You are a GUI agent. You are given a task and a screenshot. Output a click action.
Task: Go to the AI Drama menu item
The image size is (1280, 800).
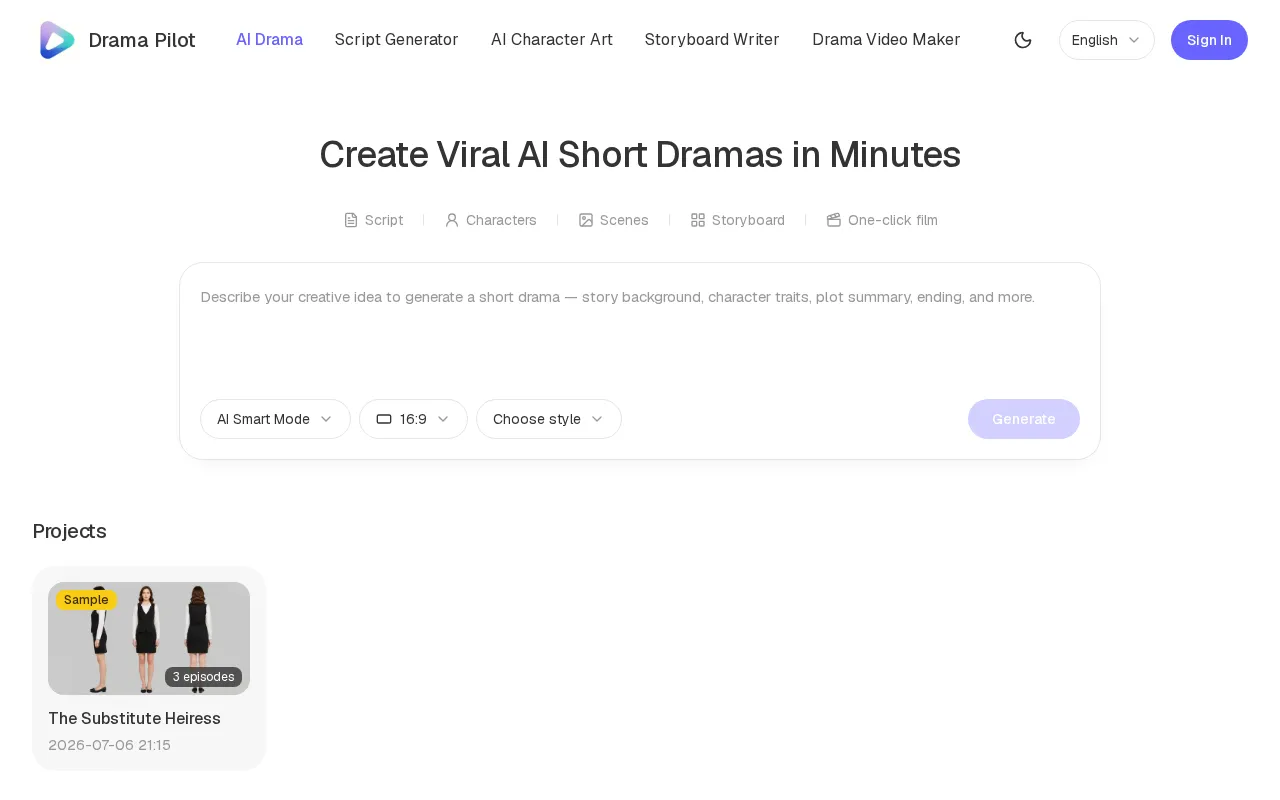pos(269,40)
